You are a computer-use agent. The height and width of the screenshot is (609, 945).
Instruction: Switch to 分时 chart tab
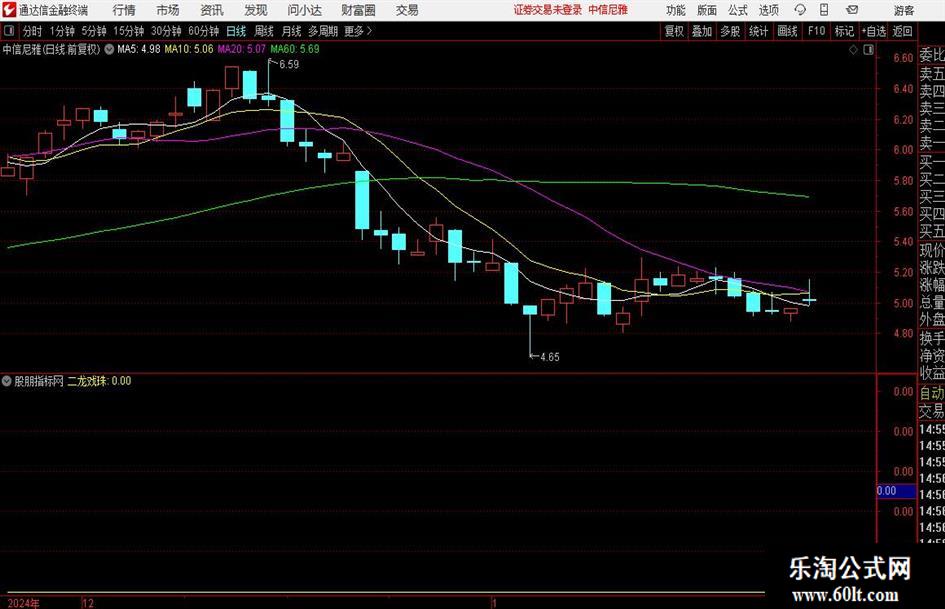pyautogui.click(x=32, y=31)
